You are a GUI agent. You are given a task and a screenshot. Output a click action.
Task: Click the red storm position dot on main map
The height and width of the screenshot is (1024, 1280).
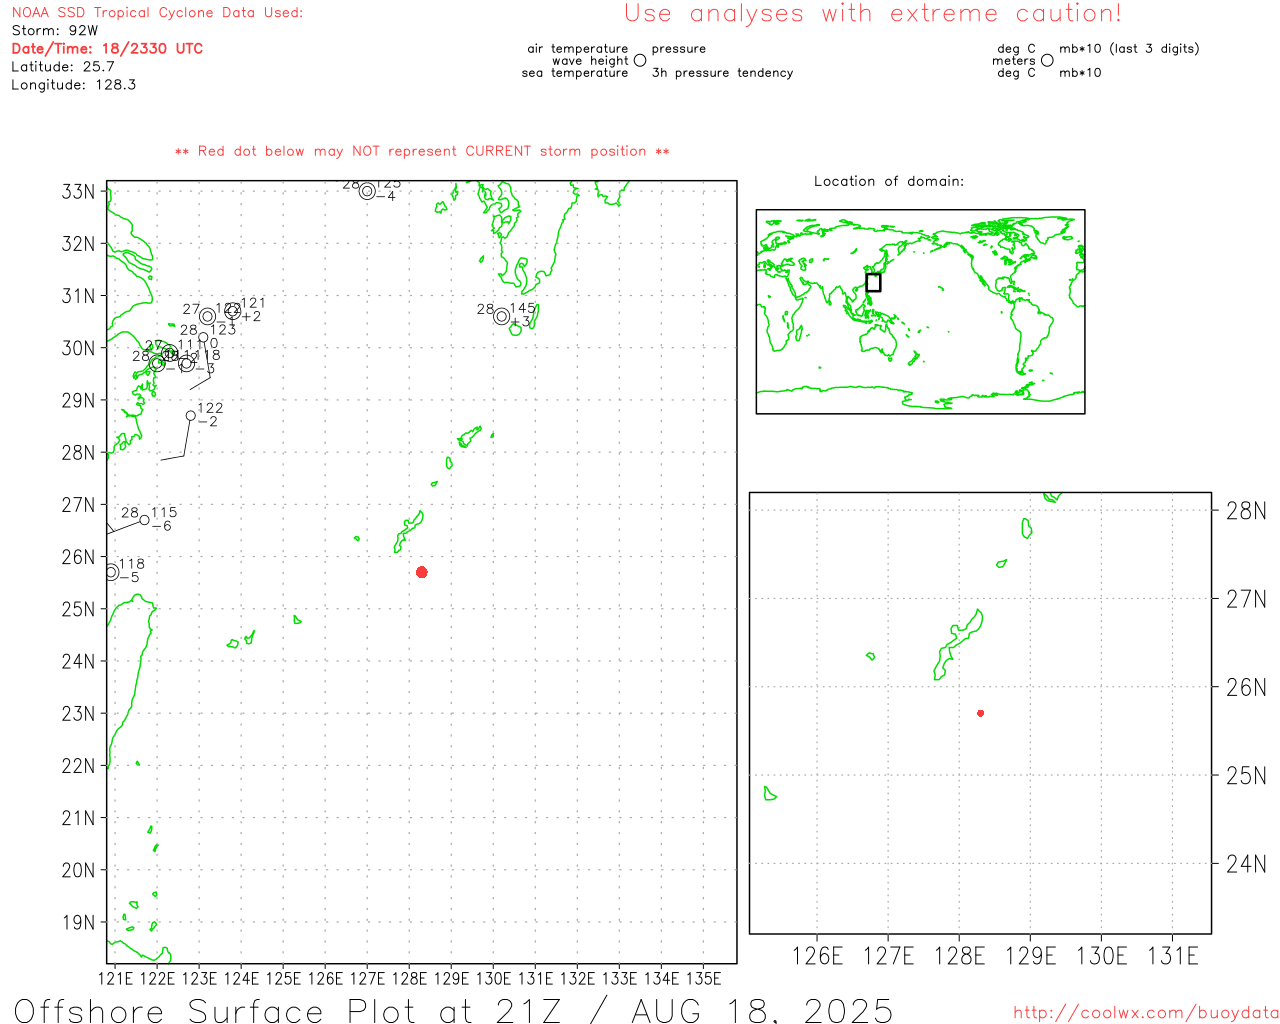pyautogui.click(x=422, y=572)
